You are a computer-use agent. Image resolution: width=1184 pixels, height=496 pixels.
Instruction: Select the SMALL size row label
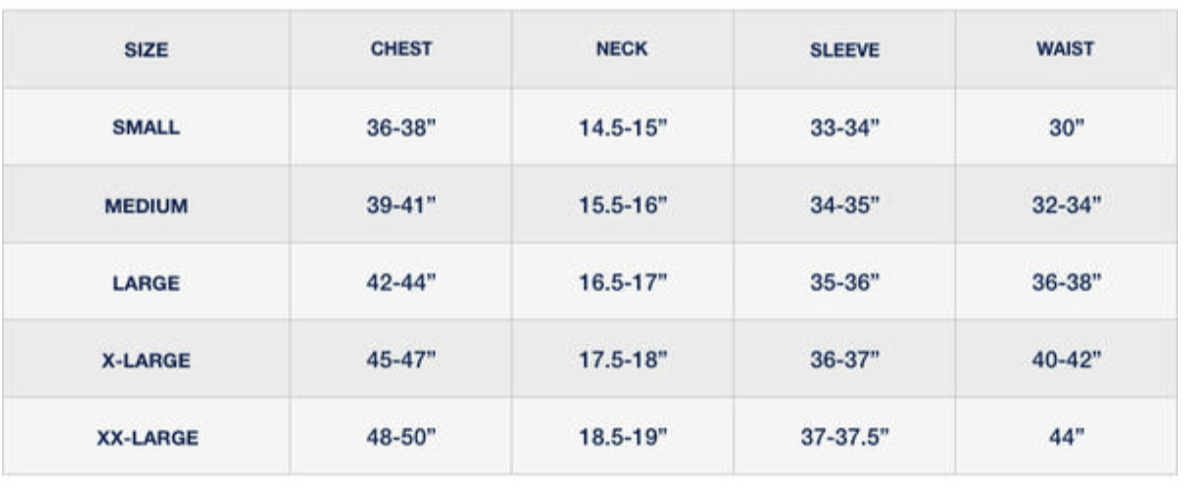tap(146, 128)
